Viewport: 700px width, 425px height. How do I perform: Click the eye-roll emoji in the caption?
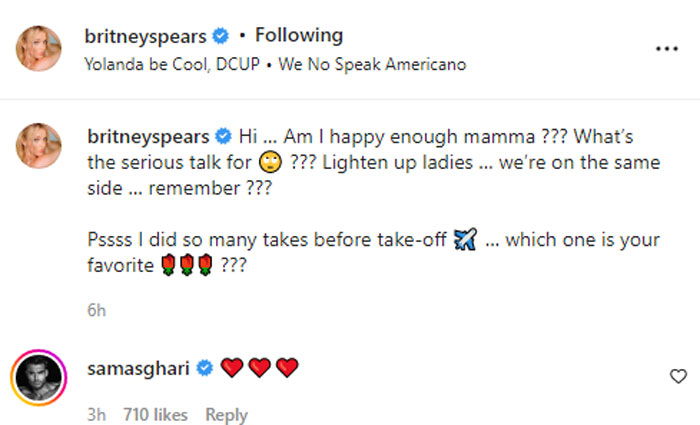pos(271,164)
